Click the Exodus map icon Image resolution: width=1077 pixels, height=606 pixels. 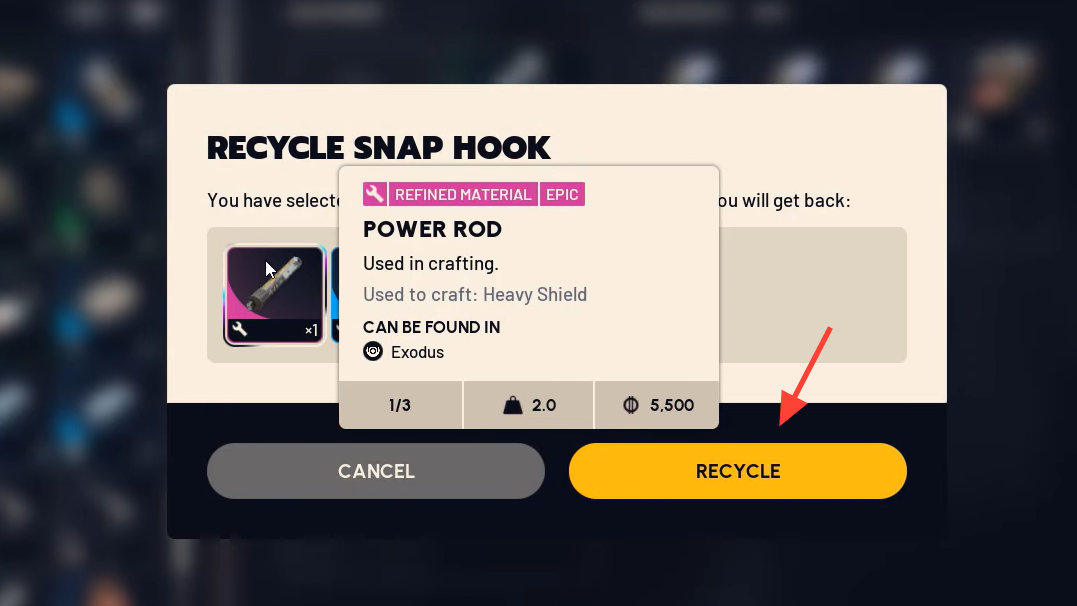pyautogui.click(x=373, y=352)
